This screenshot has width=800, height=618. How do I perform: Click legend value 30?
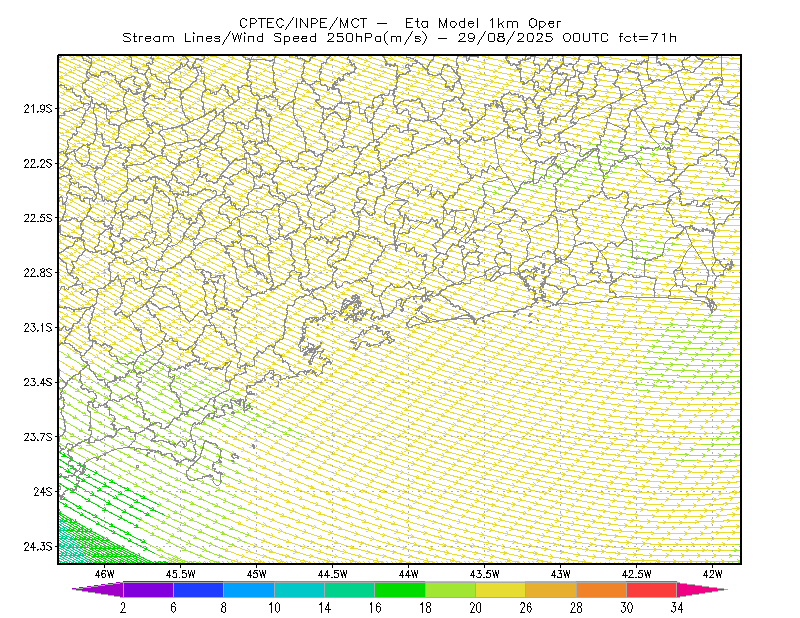click(627, 608)
